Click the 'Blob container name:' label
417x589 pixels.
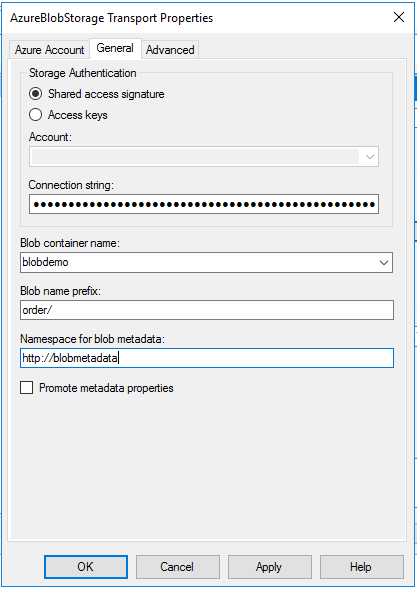tap(70, 243)
